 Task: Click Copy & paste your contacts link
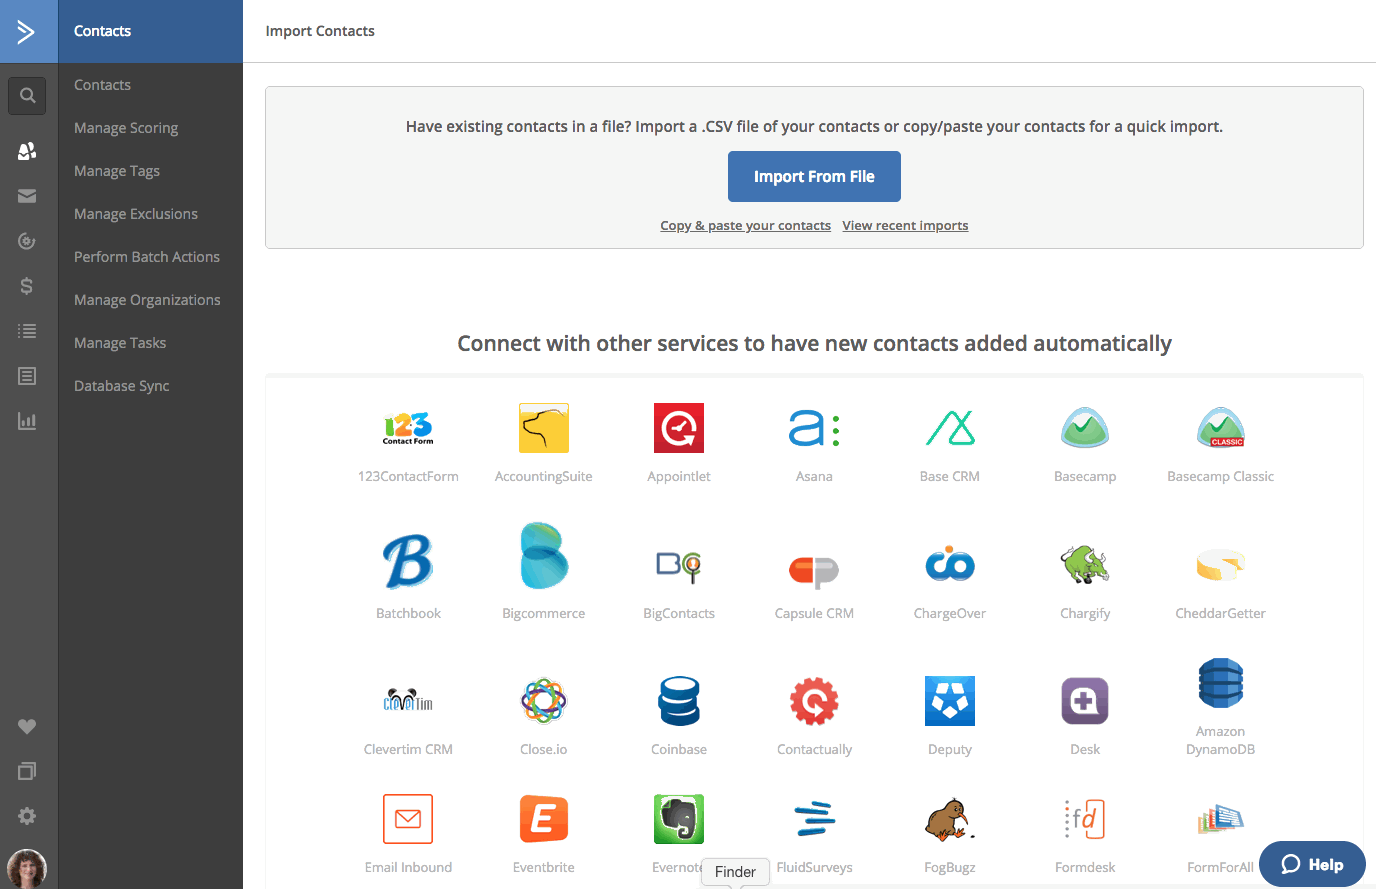(745, 226)
